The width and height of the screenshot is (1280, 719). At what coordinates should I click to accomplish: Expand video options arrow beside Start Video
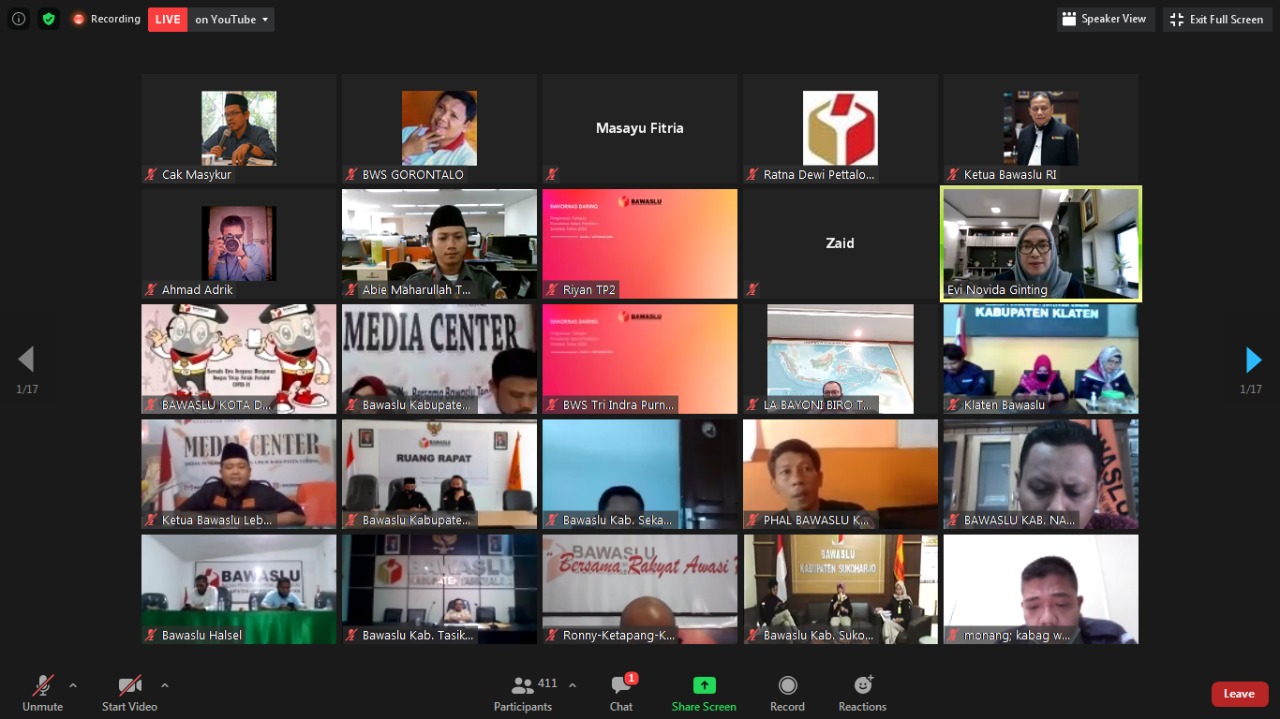(x=165, y=685)
